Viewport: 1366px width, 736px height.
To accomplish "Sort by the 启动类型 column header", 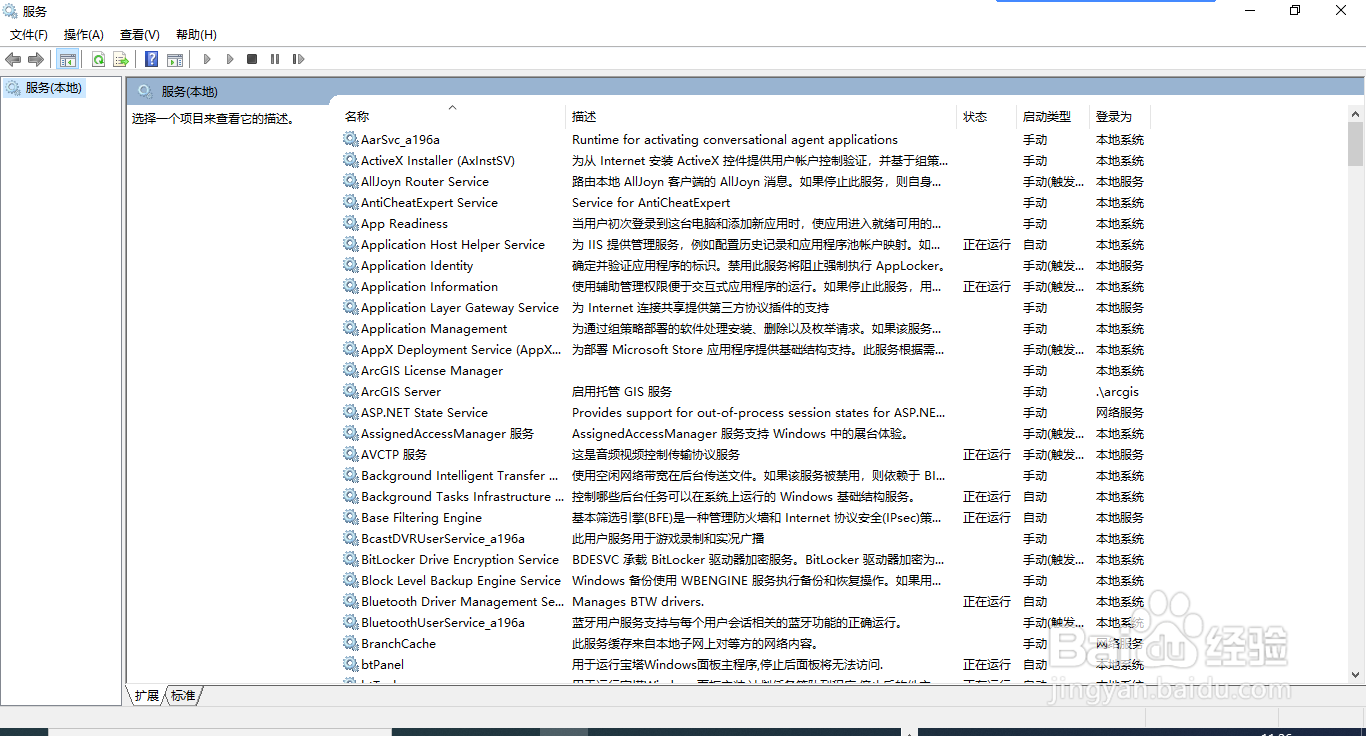I will (1052, 117).
